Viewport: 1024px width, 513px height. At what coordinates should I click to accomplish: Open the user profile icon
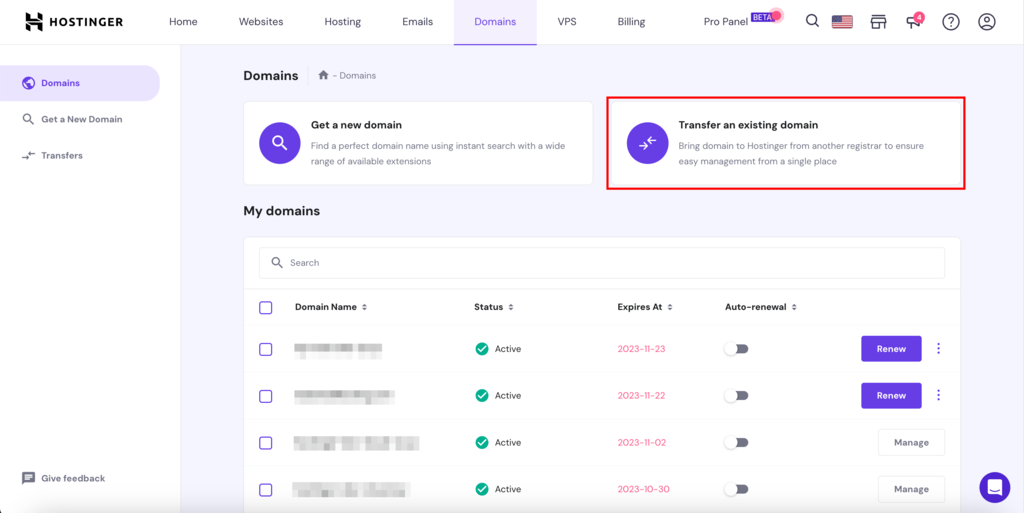click(x=986, y=22)
